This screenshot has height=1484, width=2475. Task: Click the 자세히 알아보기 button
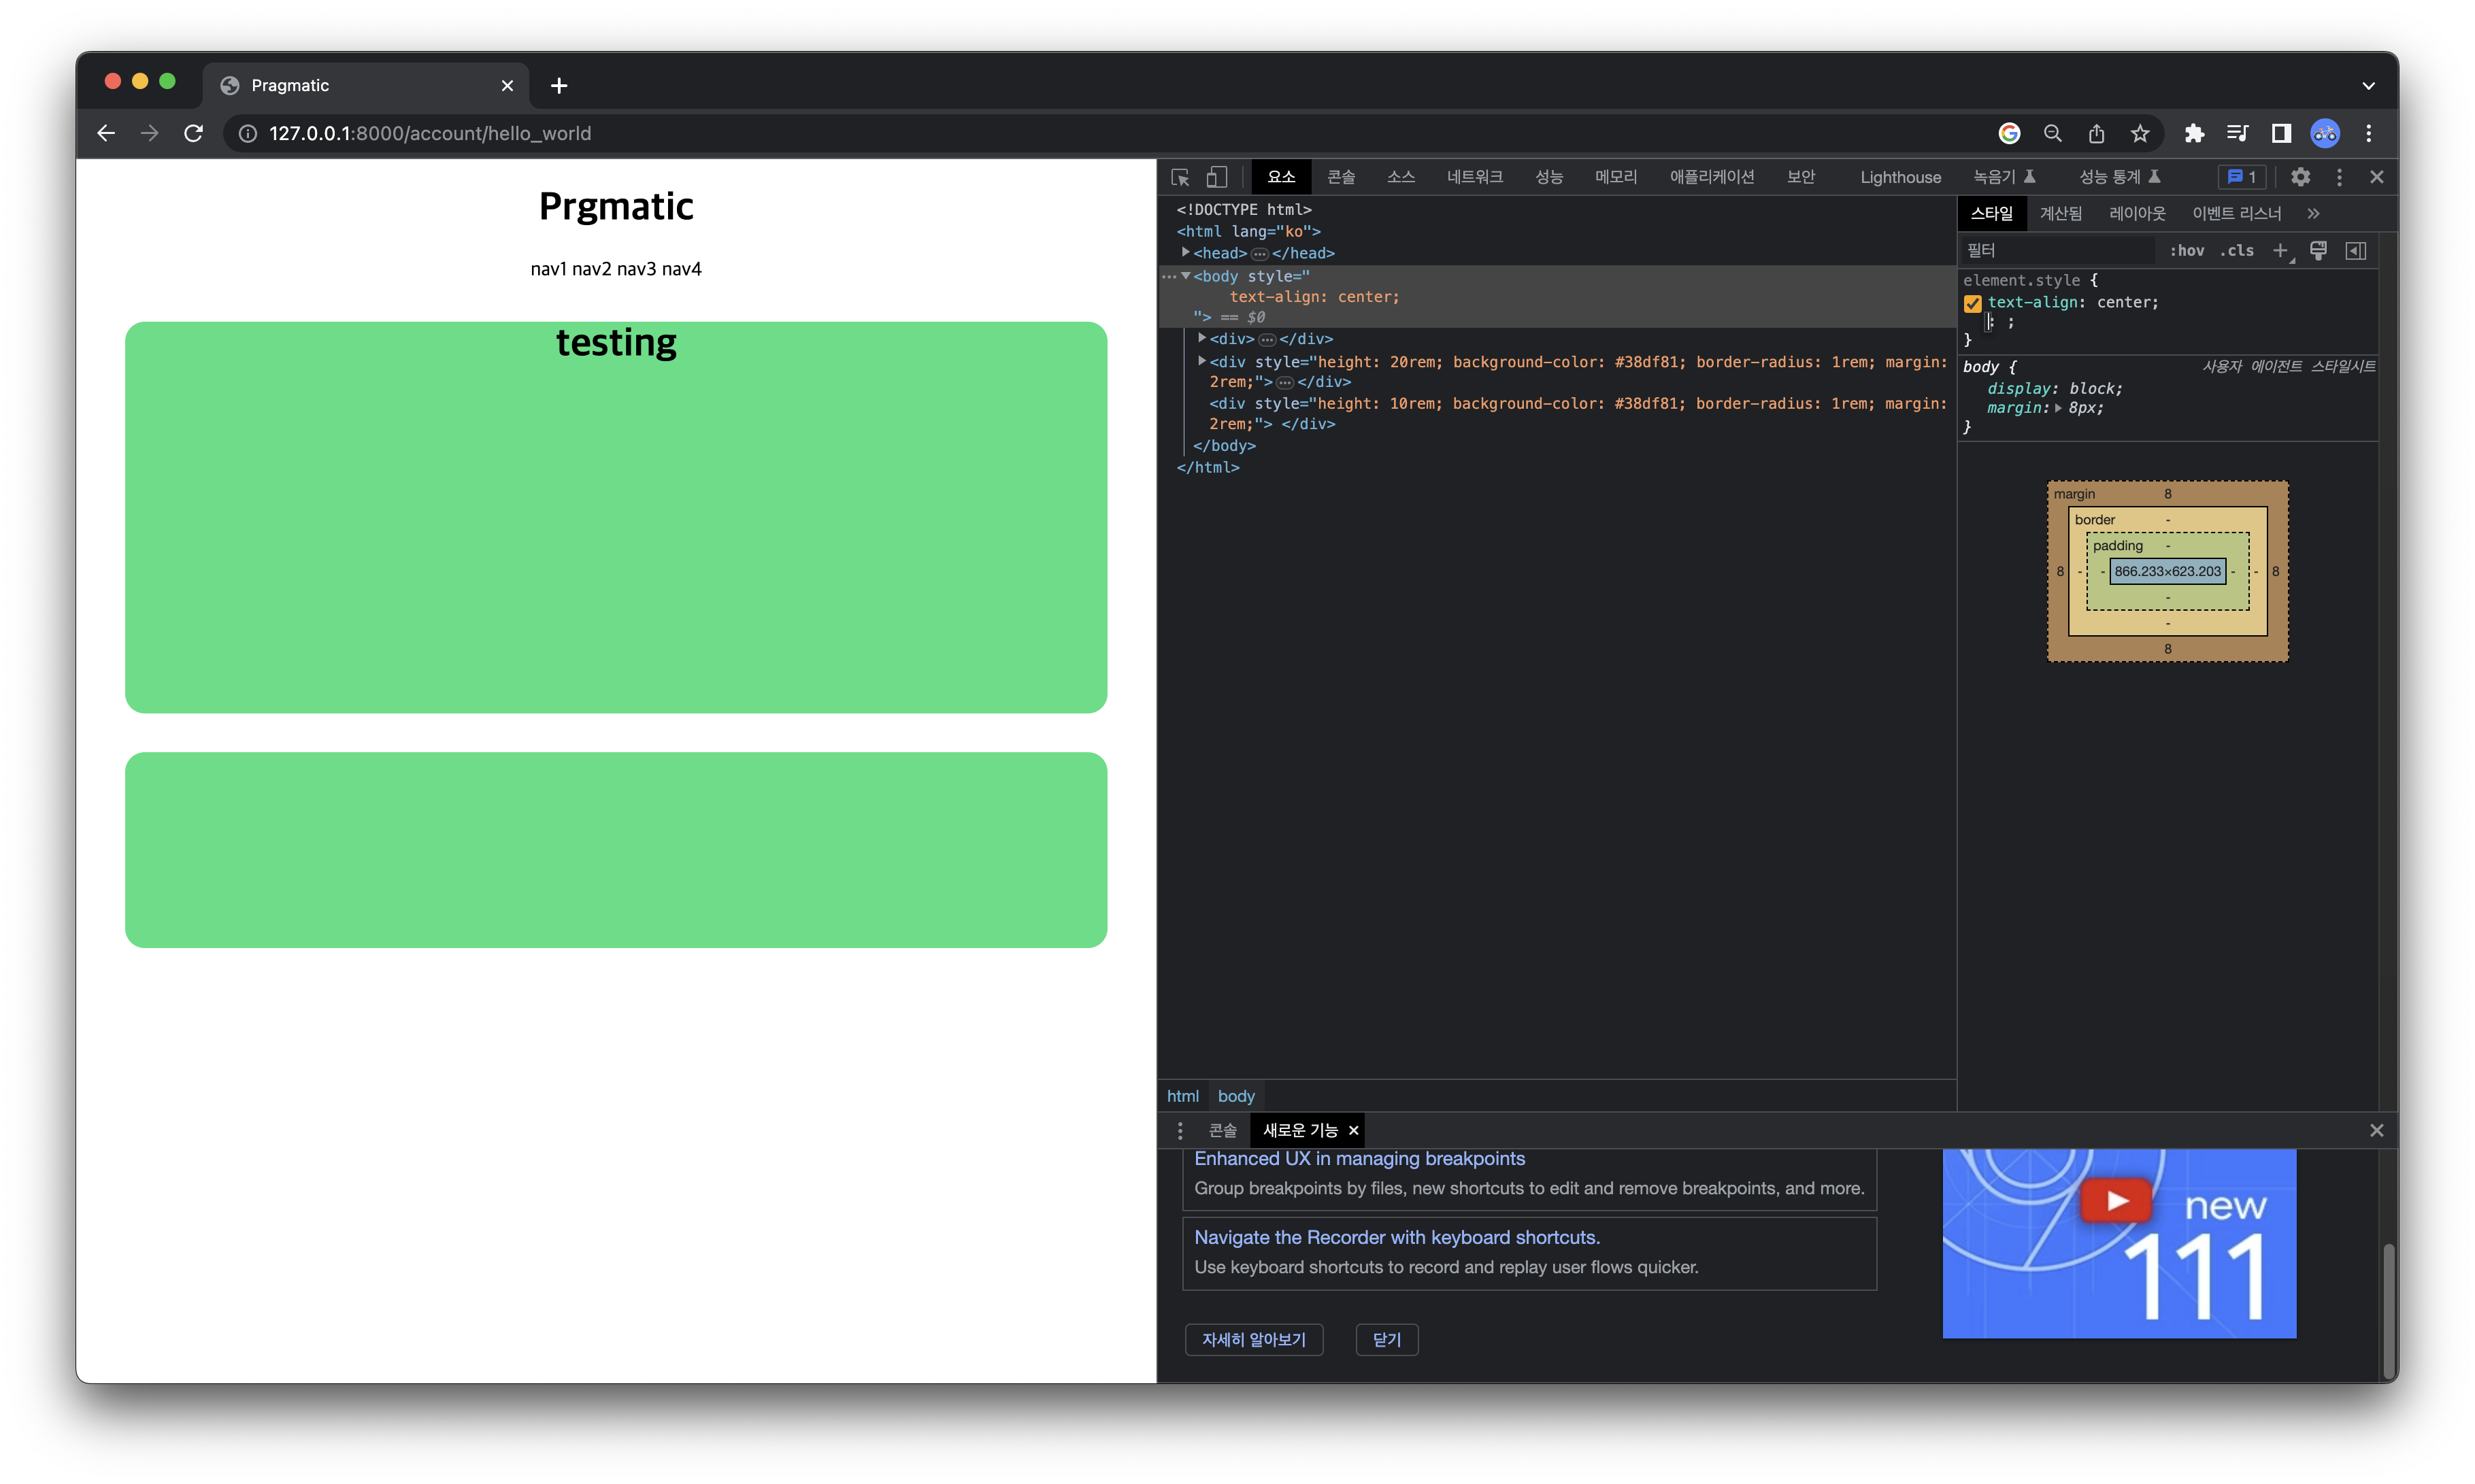(x=1253, y=1339)
